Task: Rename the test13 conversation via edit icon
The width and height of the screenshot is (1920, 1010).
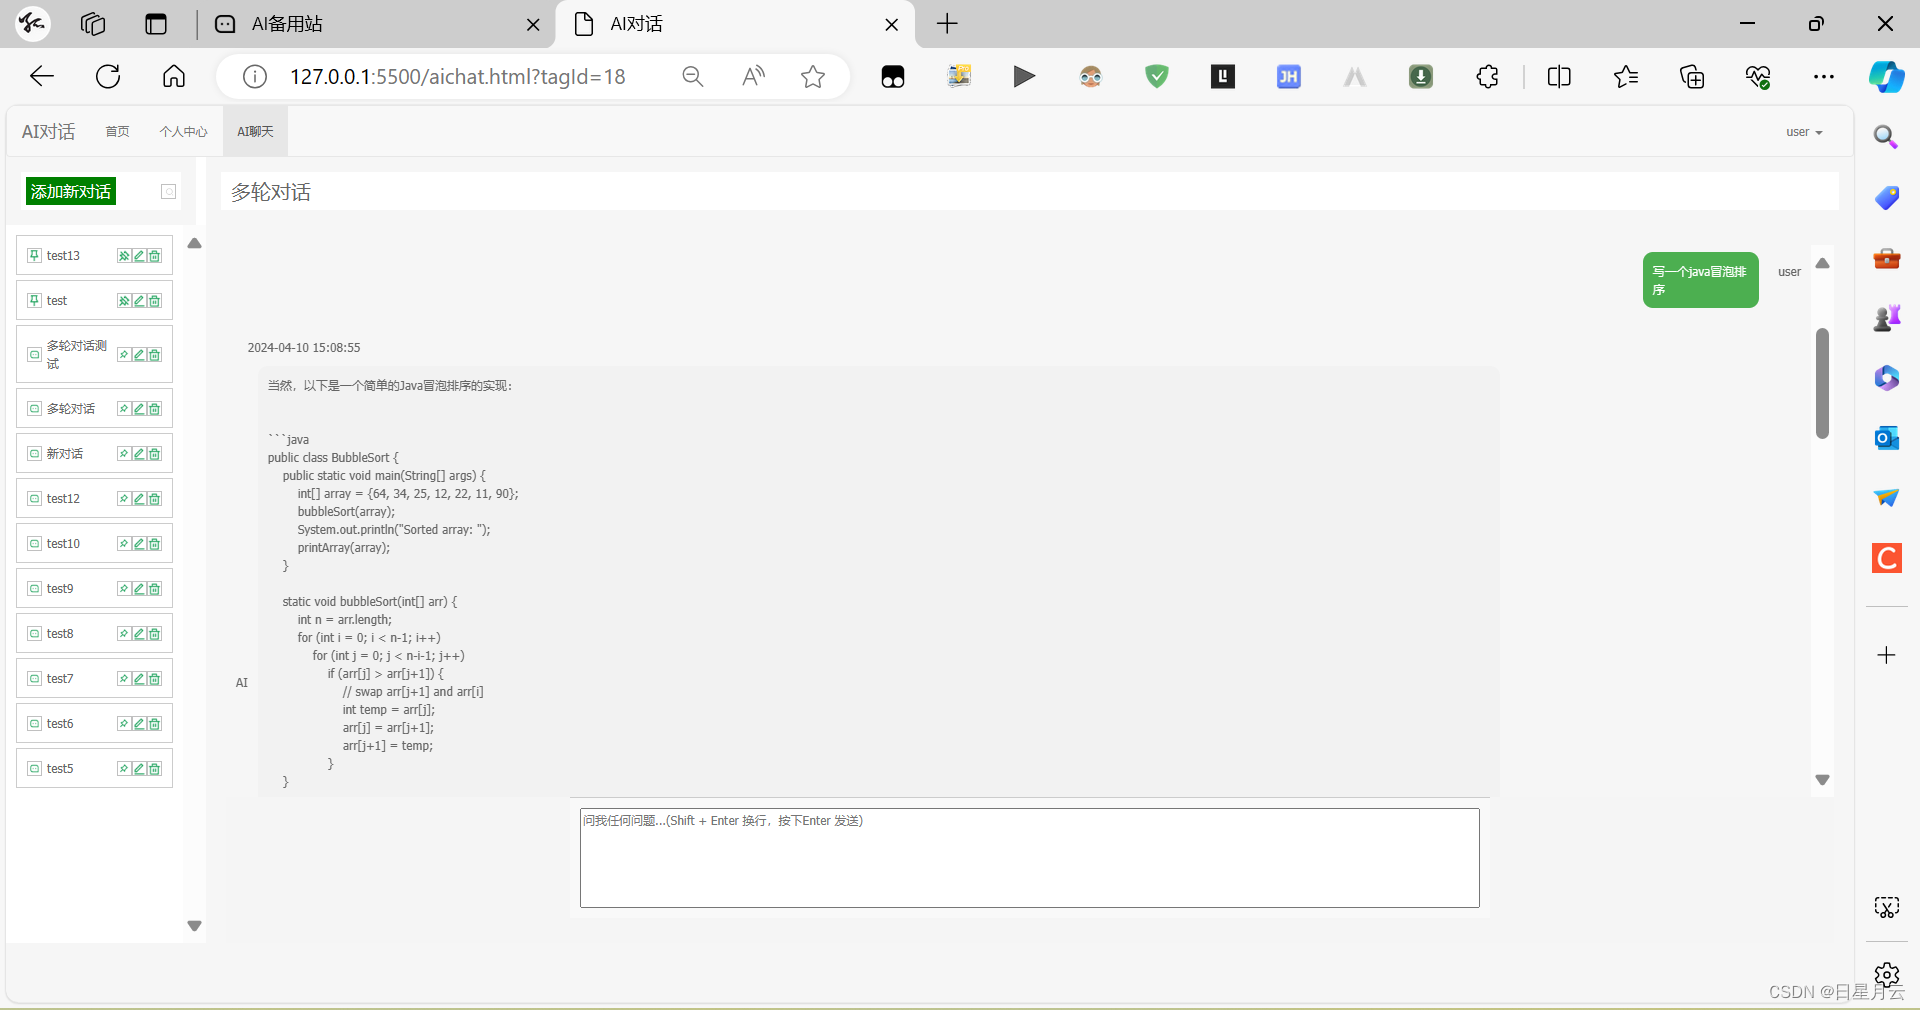Action: [139, 256]
